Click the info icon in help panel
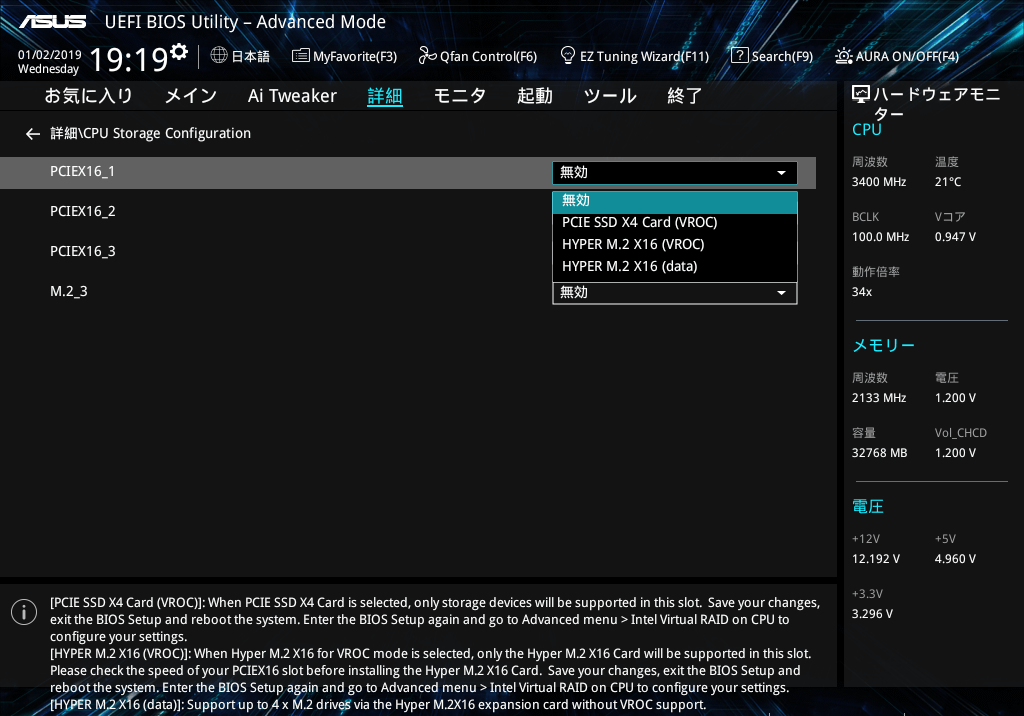Image resolution: width=1024 pixels, height=716 pixels. coord(24,612)
